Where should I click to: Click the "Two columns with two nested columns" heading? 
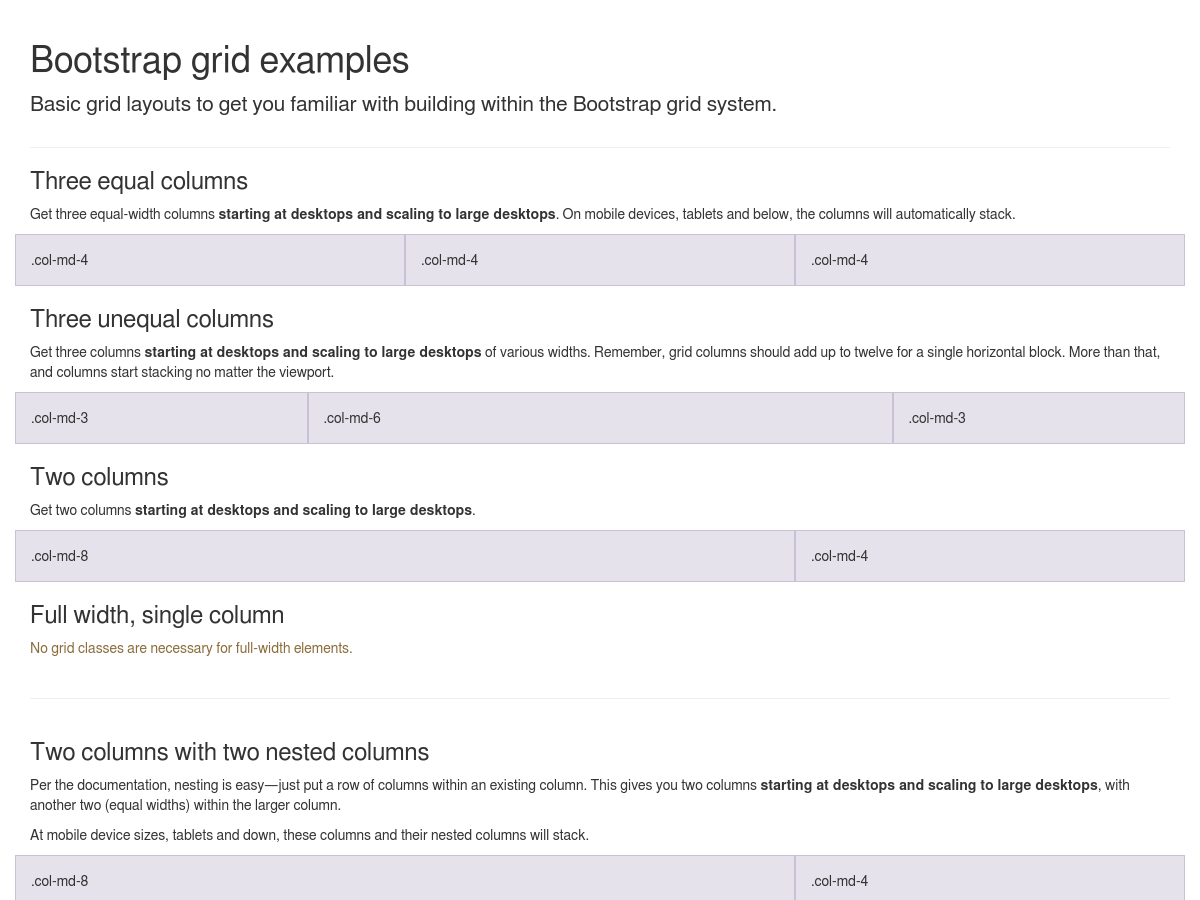[x=229, y=752]
